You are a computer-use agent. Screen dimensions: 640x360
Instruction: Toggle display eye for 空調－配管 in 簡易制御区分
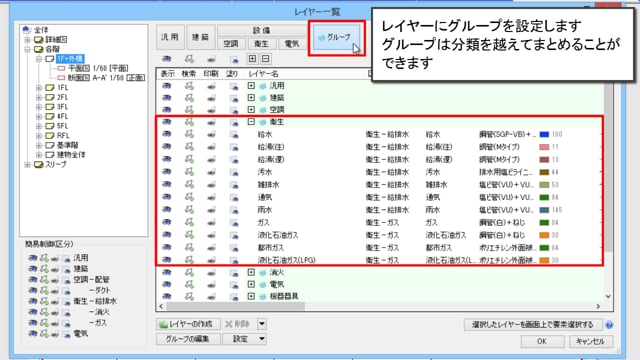[x=33, y=280]
